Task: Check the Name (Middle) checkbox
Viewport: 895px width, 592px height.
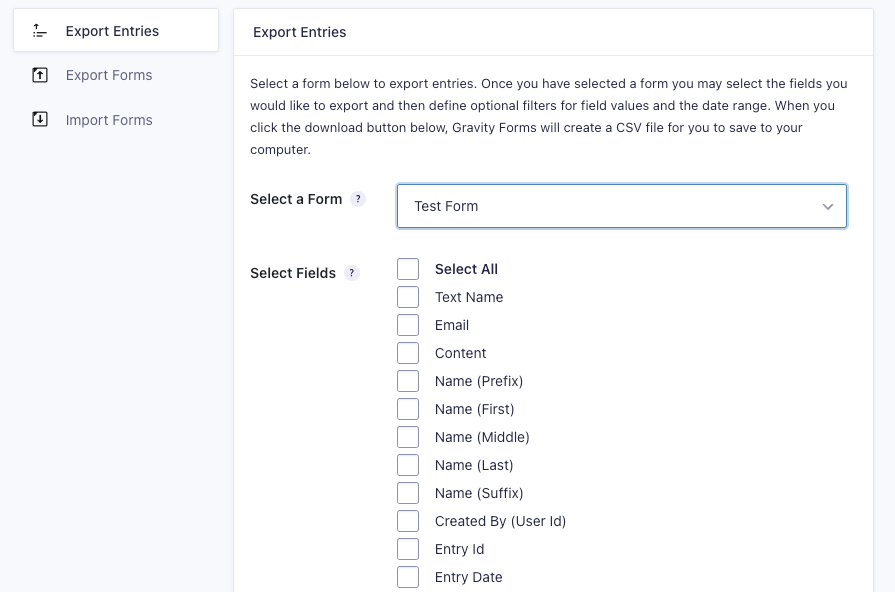Action: tap(408, 436)
